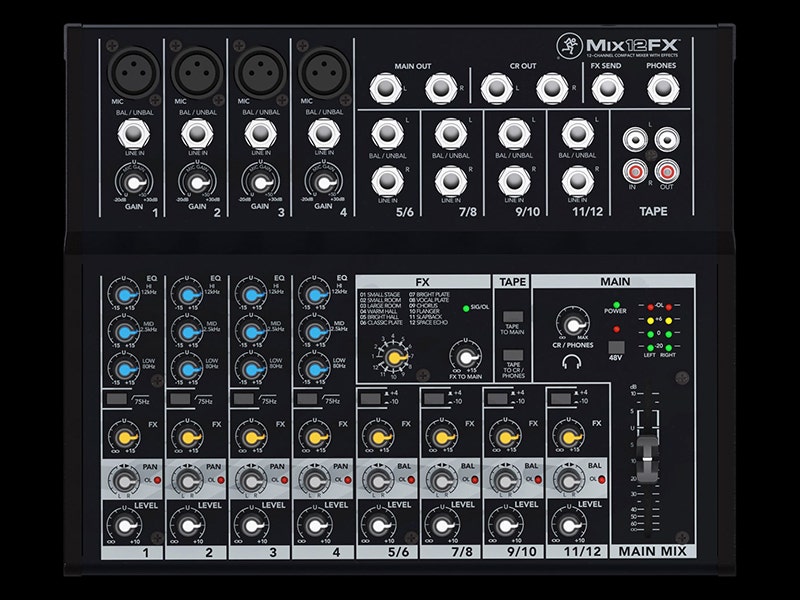
Task: Click channel 2 GAIN knob
Action: pos(197,183)
